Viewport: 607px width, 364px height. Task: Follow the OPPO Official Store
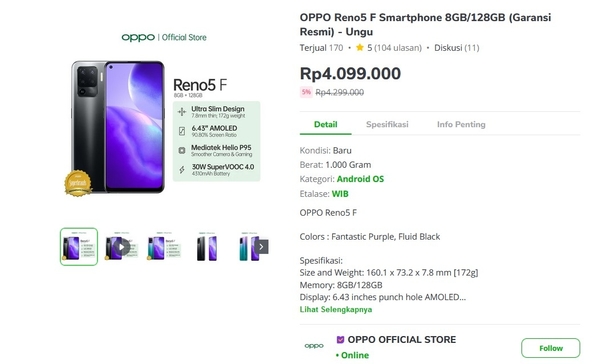[550, 348]
